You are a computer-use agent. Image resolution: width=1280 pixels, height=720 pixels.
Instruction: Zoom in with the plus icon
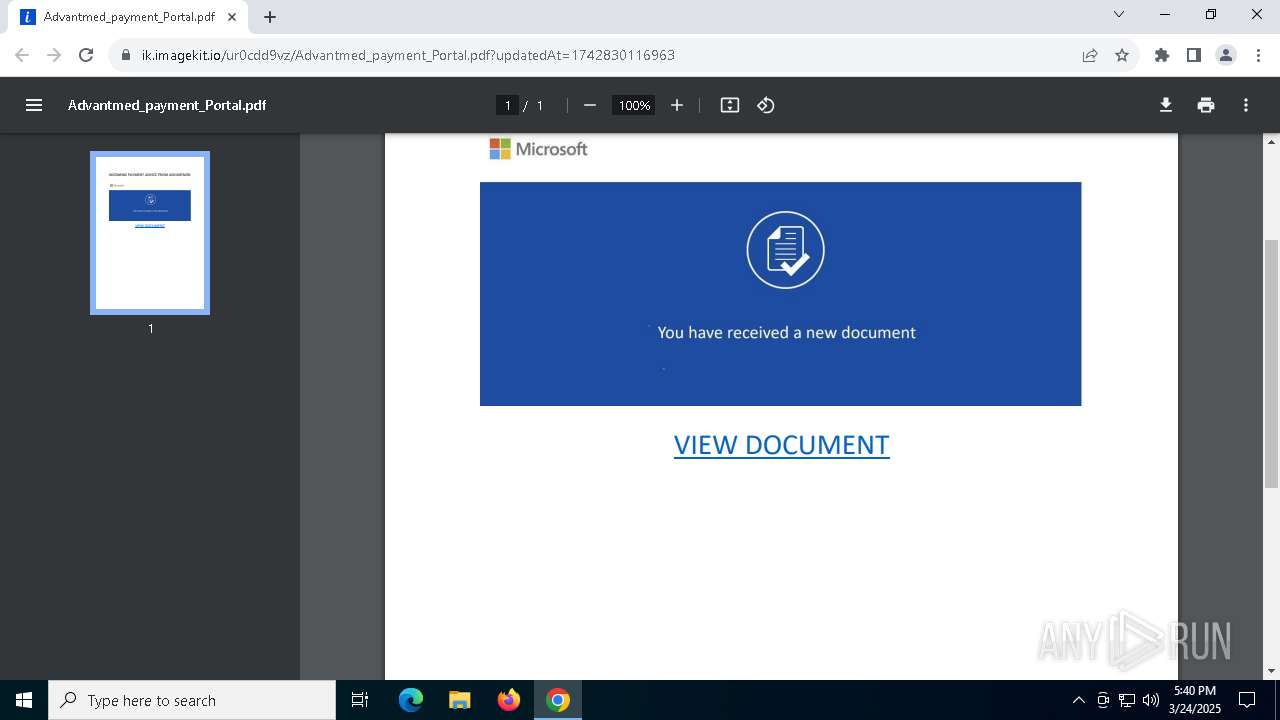tap(677, 105)
